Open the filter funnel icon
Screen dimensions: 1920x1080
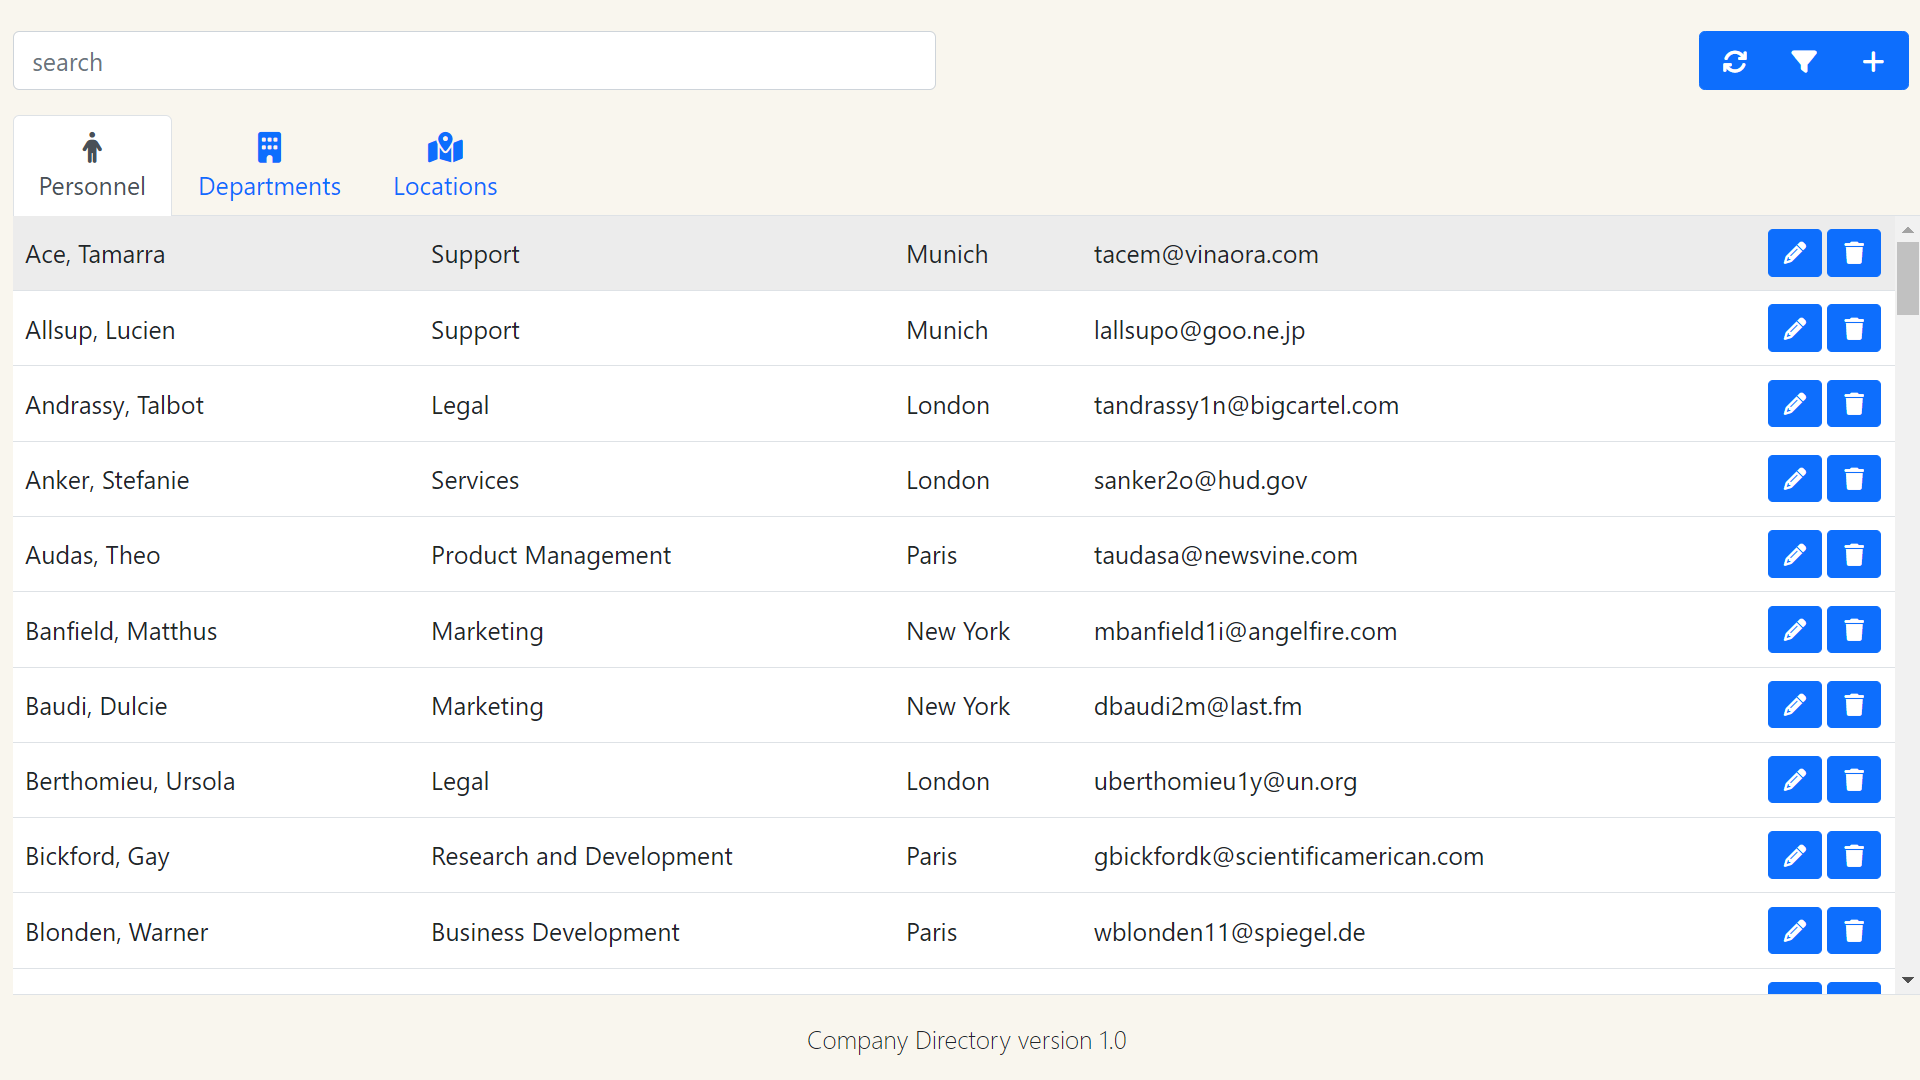point(1803,62)
